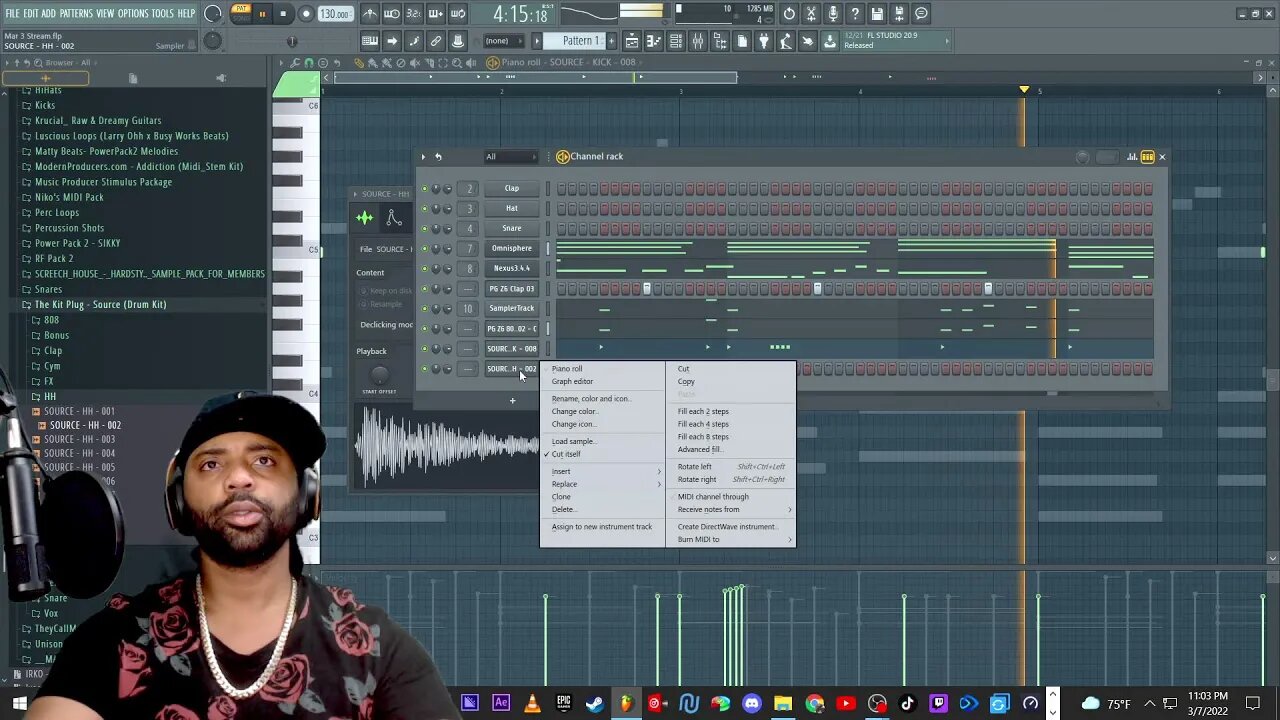Choose Assign to new instrument track
The image size is (1280, 720).
[x=602, y=527]
